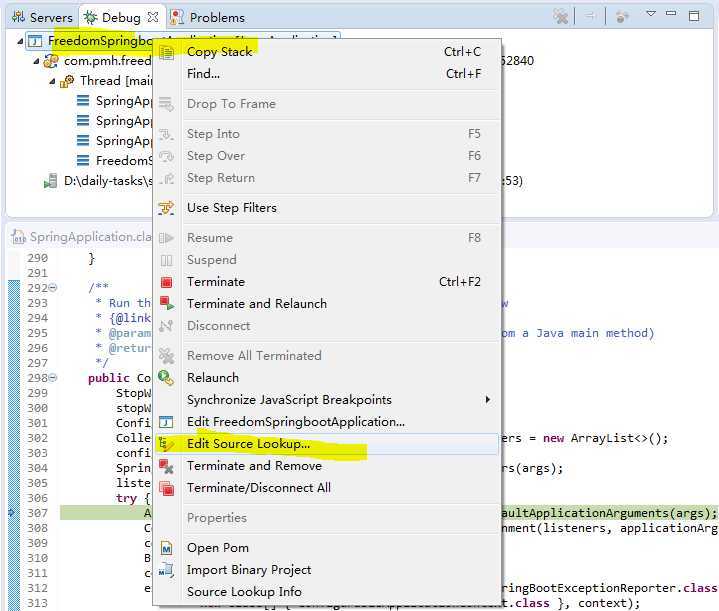This screenshot has height=611, width=719.
Task: Choose Terminate/Disconnect All entry
Action: point(327,488)
